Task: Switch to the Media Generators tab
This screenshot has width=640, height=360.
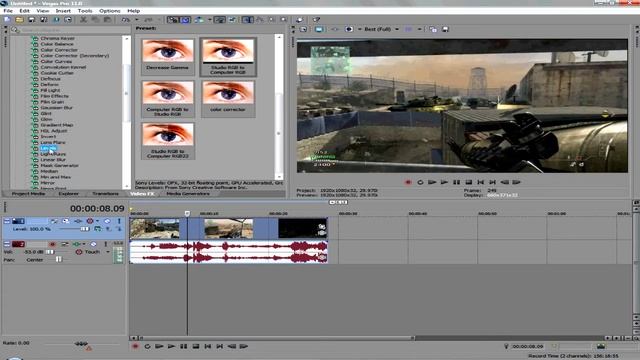Action: pyautogui.click(x=188, y=193)
